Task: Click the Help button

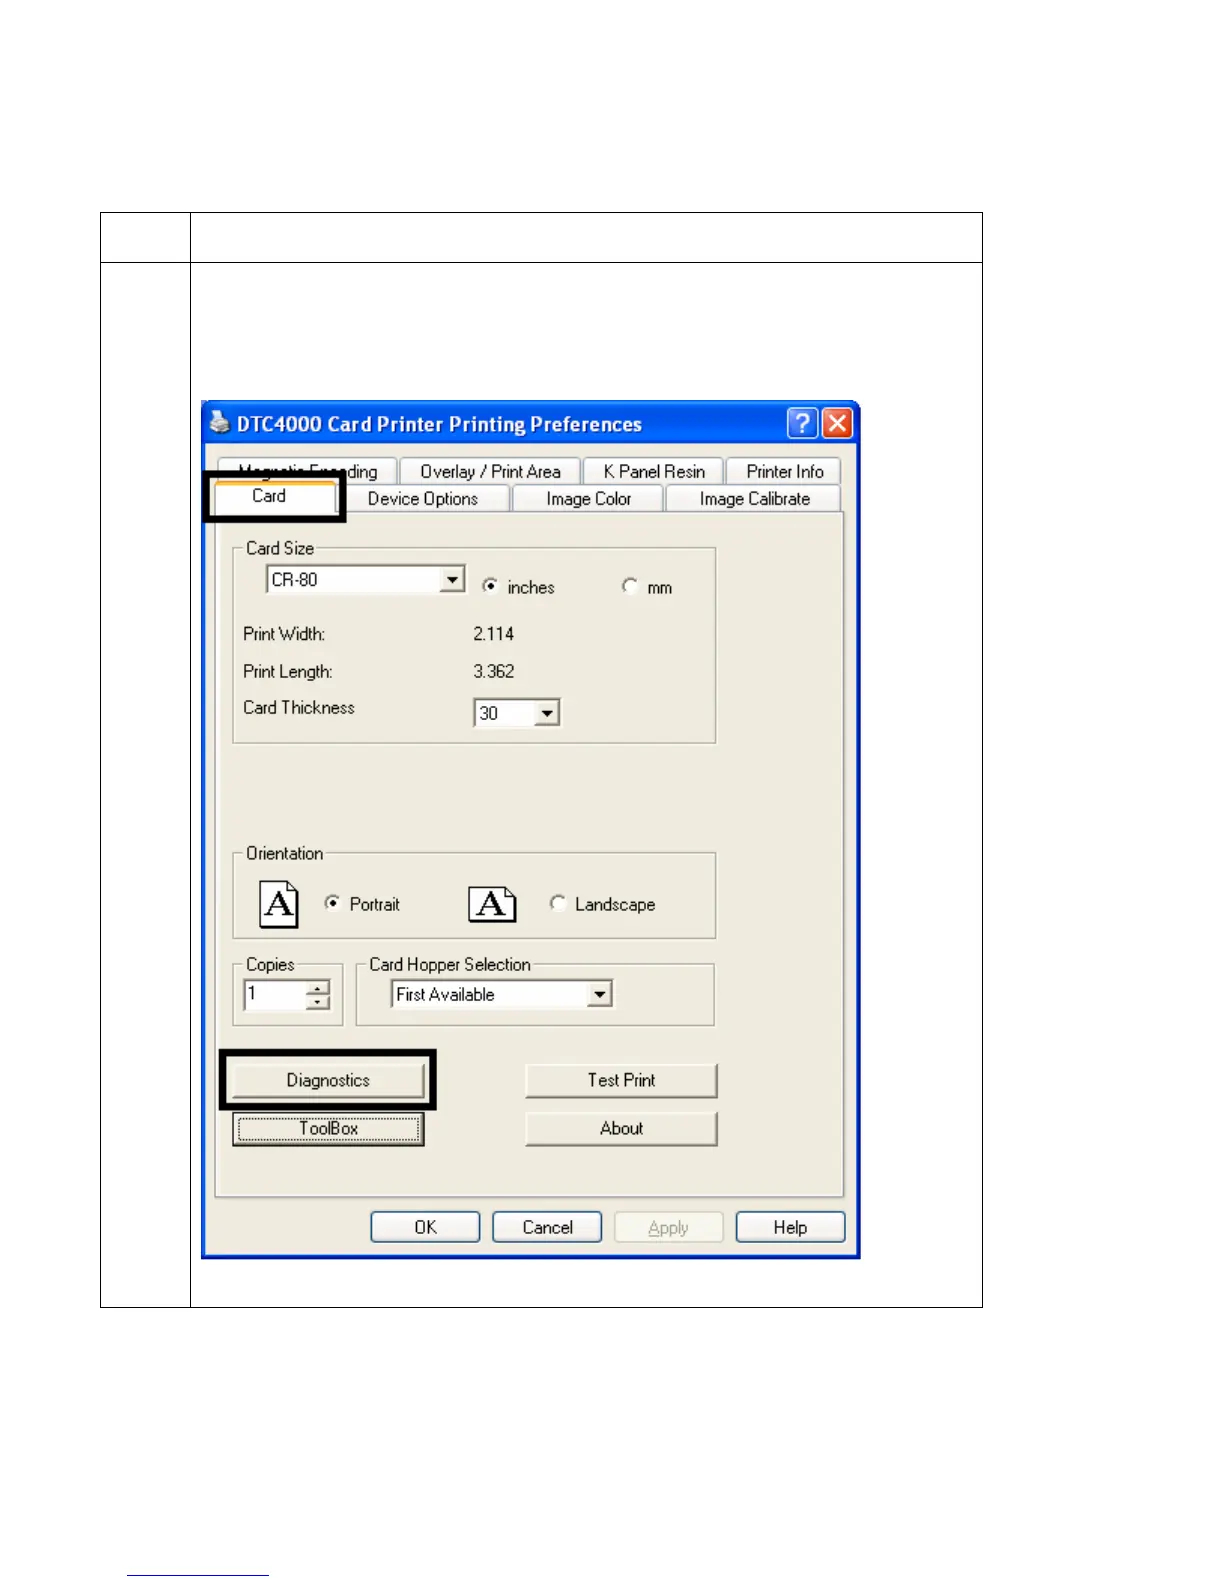Action: tap(790, 1227)
